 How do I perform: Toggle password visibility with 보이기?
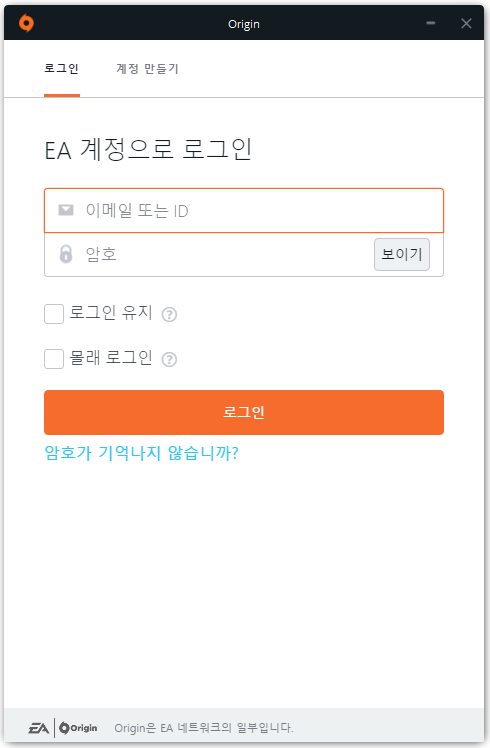pyautogui.click(x=402, y=254)
